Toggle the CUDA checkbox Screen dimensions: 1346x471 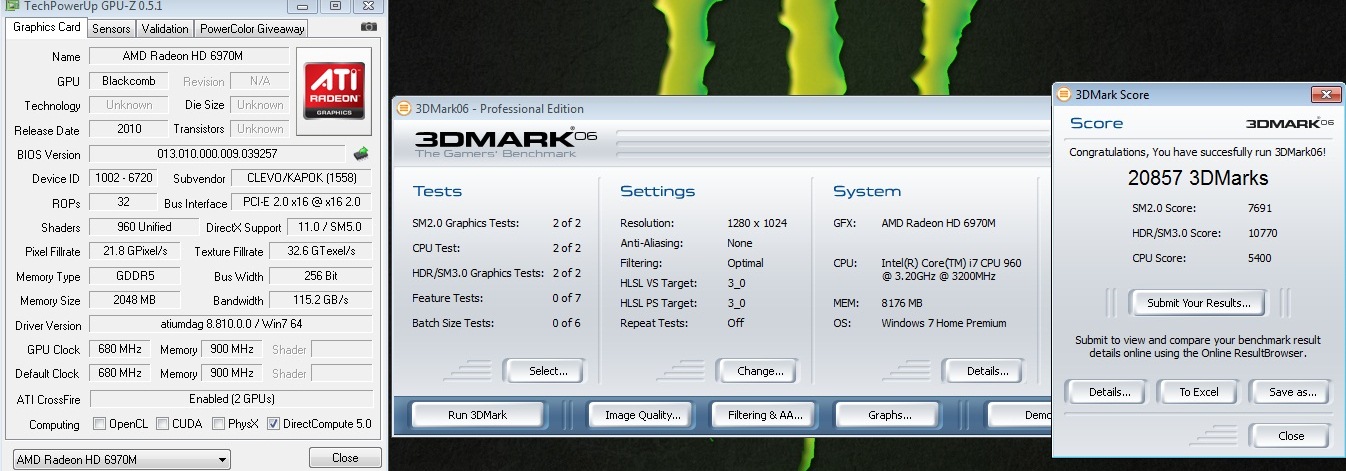(x=160, y=424)
